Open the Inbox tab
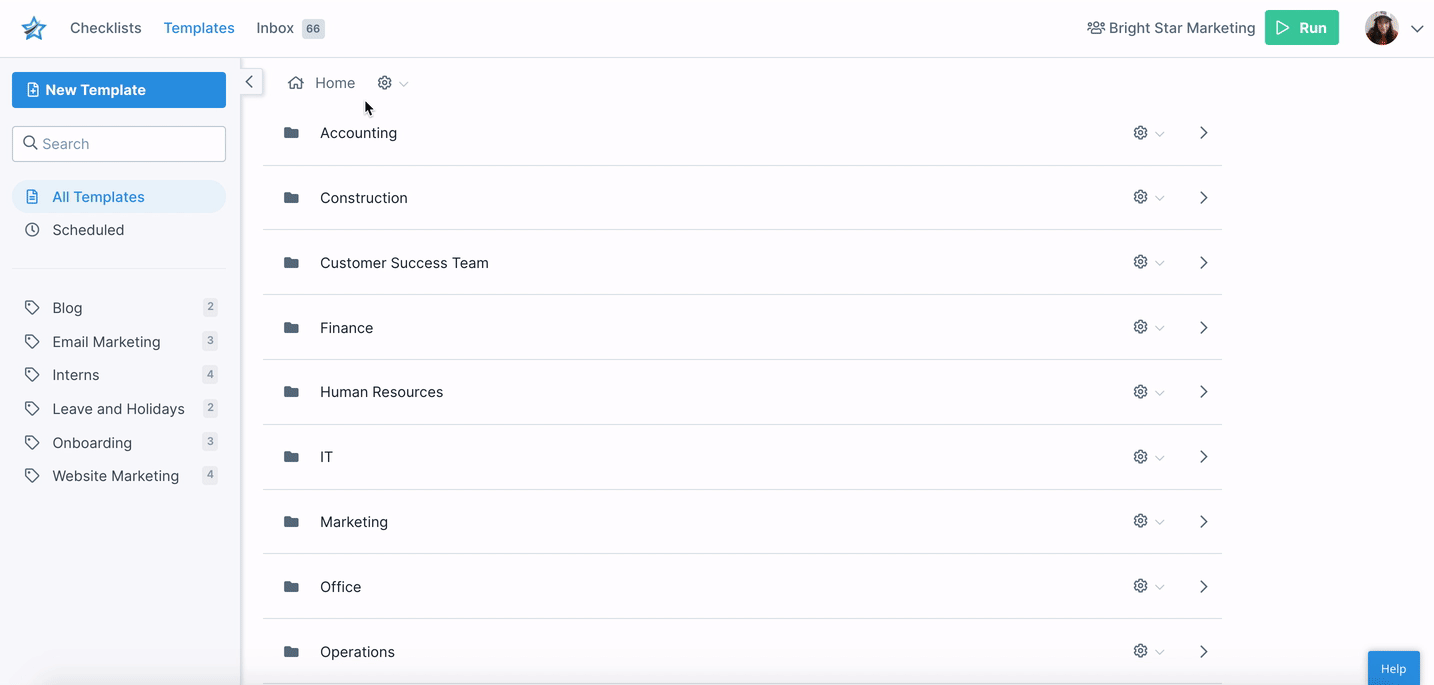 [x=275, y=28]
